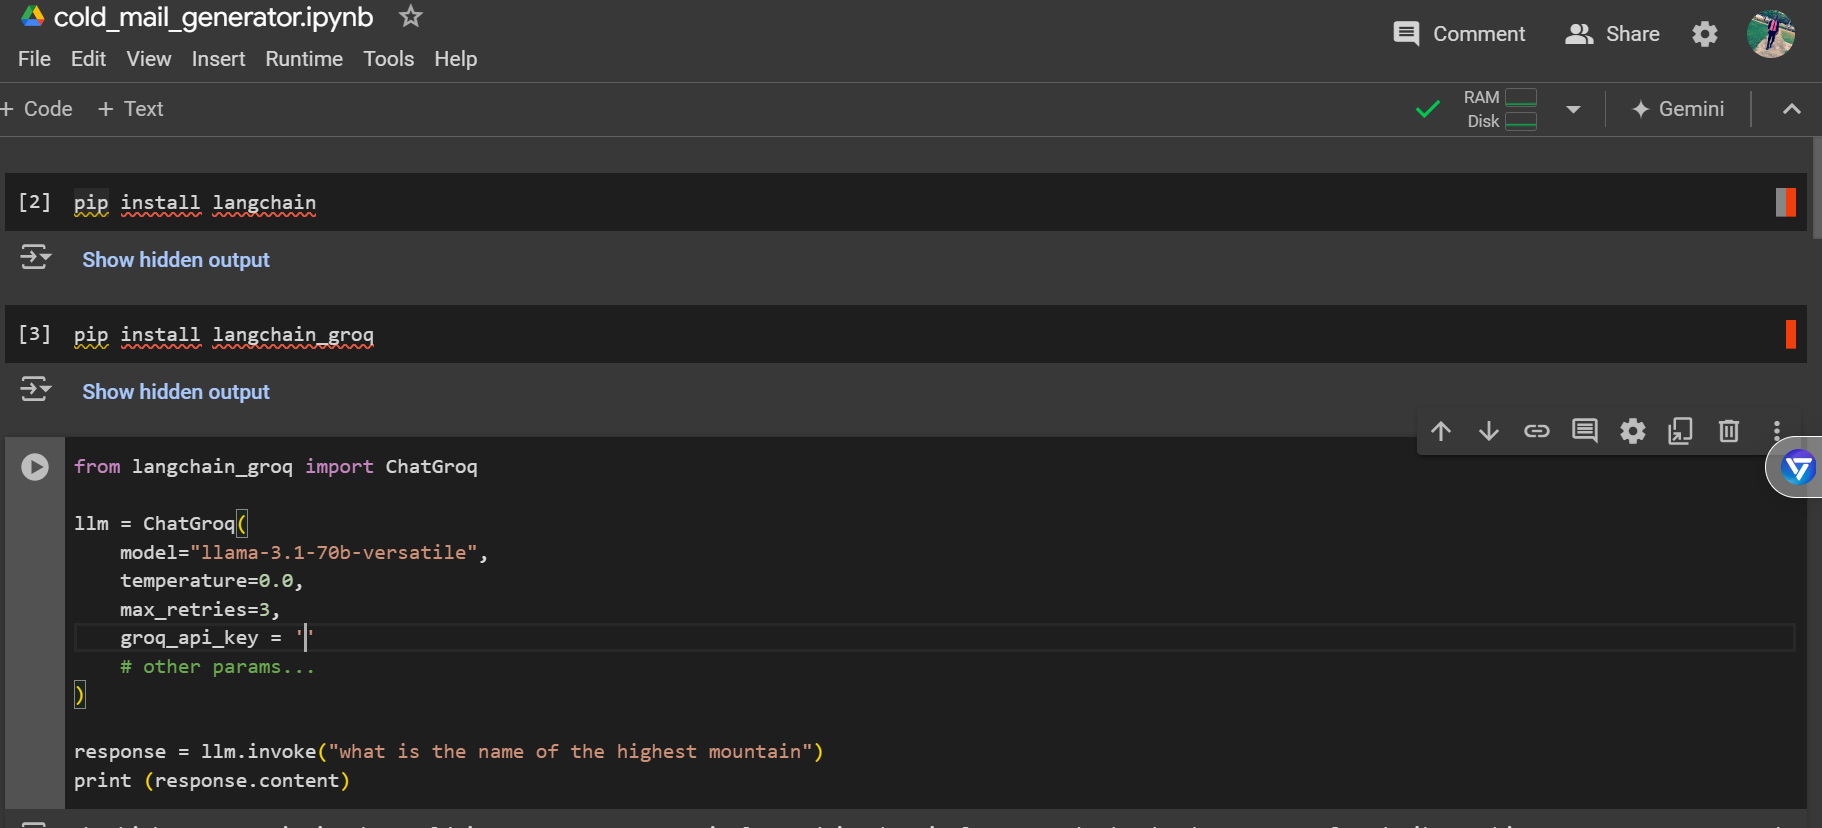This screenshot has height=828, width=1822.
Task: Run the ChatGroq code cell
Action: [35, 467]
